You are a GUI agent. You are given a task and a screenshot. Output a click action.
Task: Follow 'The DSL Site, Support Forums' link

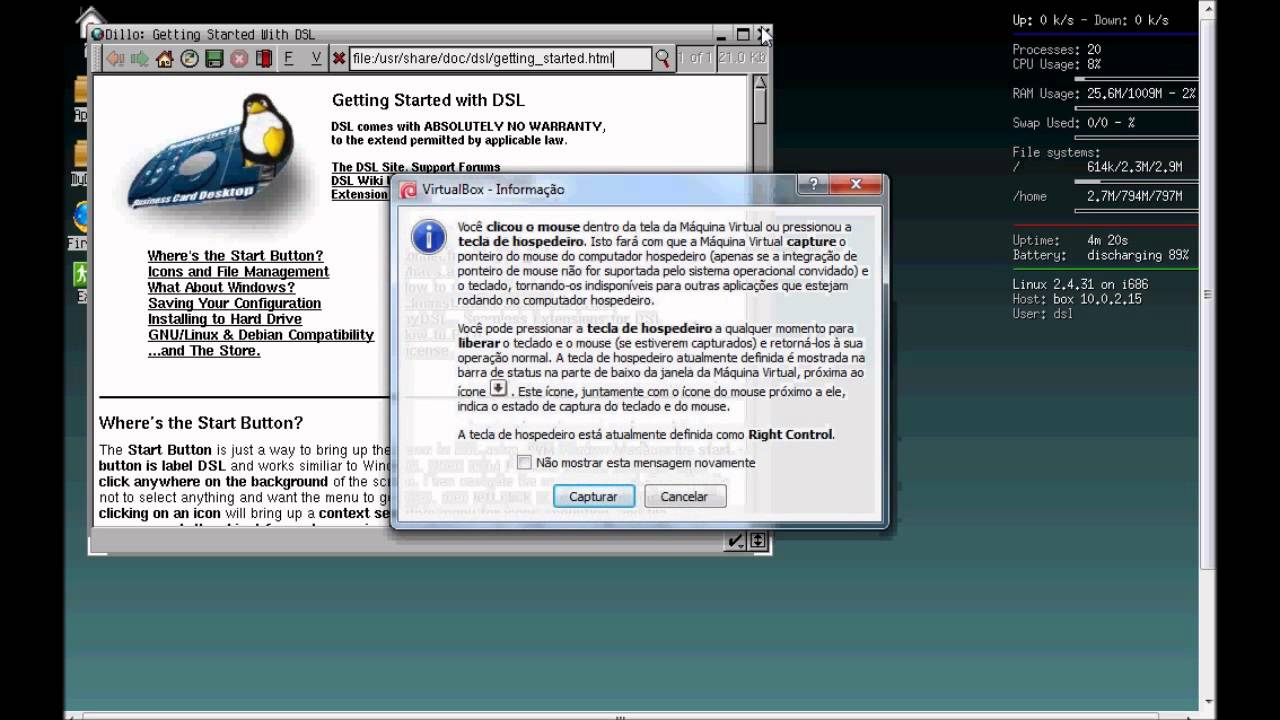[416, 167]
